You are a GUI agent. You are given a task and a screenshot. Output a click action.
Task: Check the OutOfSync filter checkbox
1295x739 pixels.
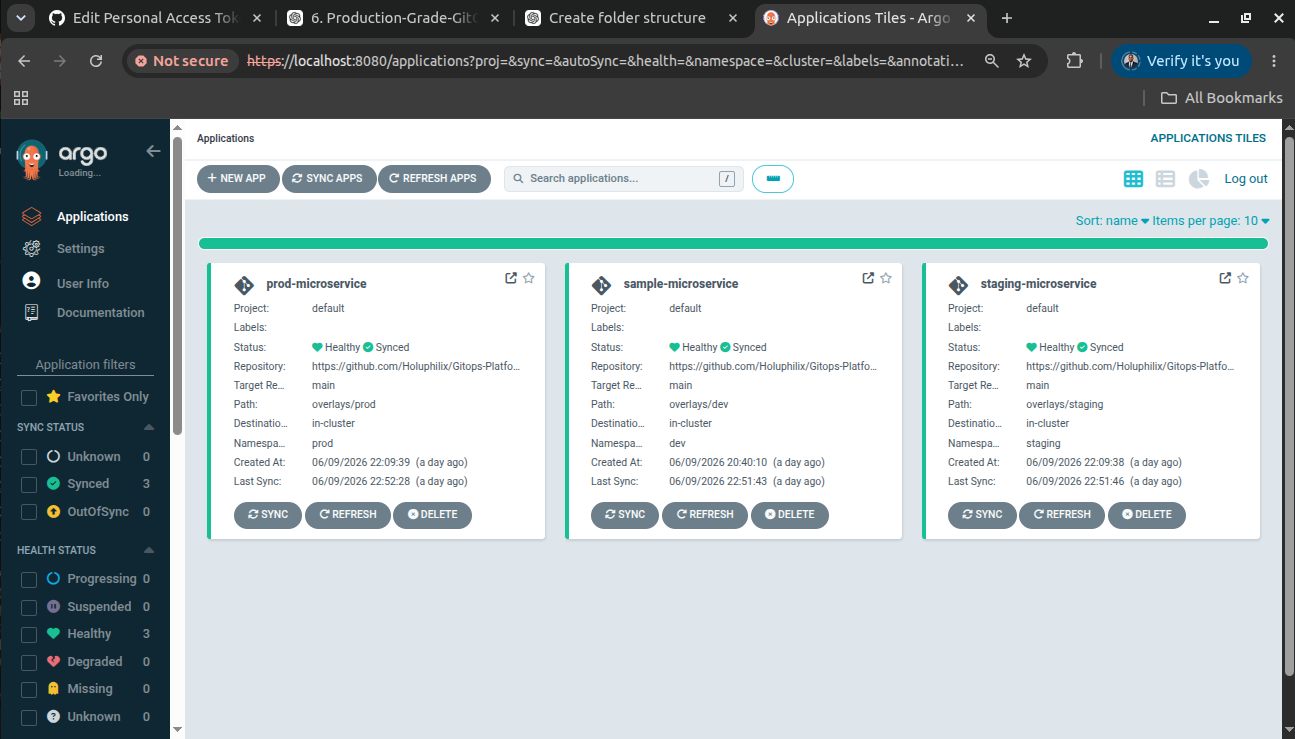coord(29,513)
